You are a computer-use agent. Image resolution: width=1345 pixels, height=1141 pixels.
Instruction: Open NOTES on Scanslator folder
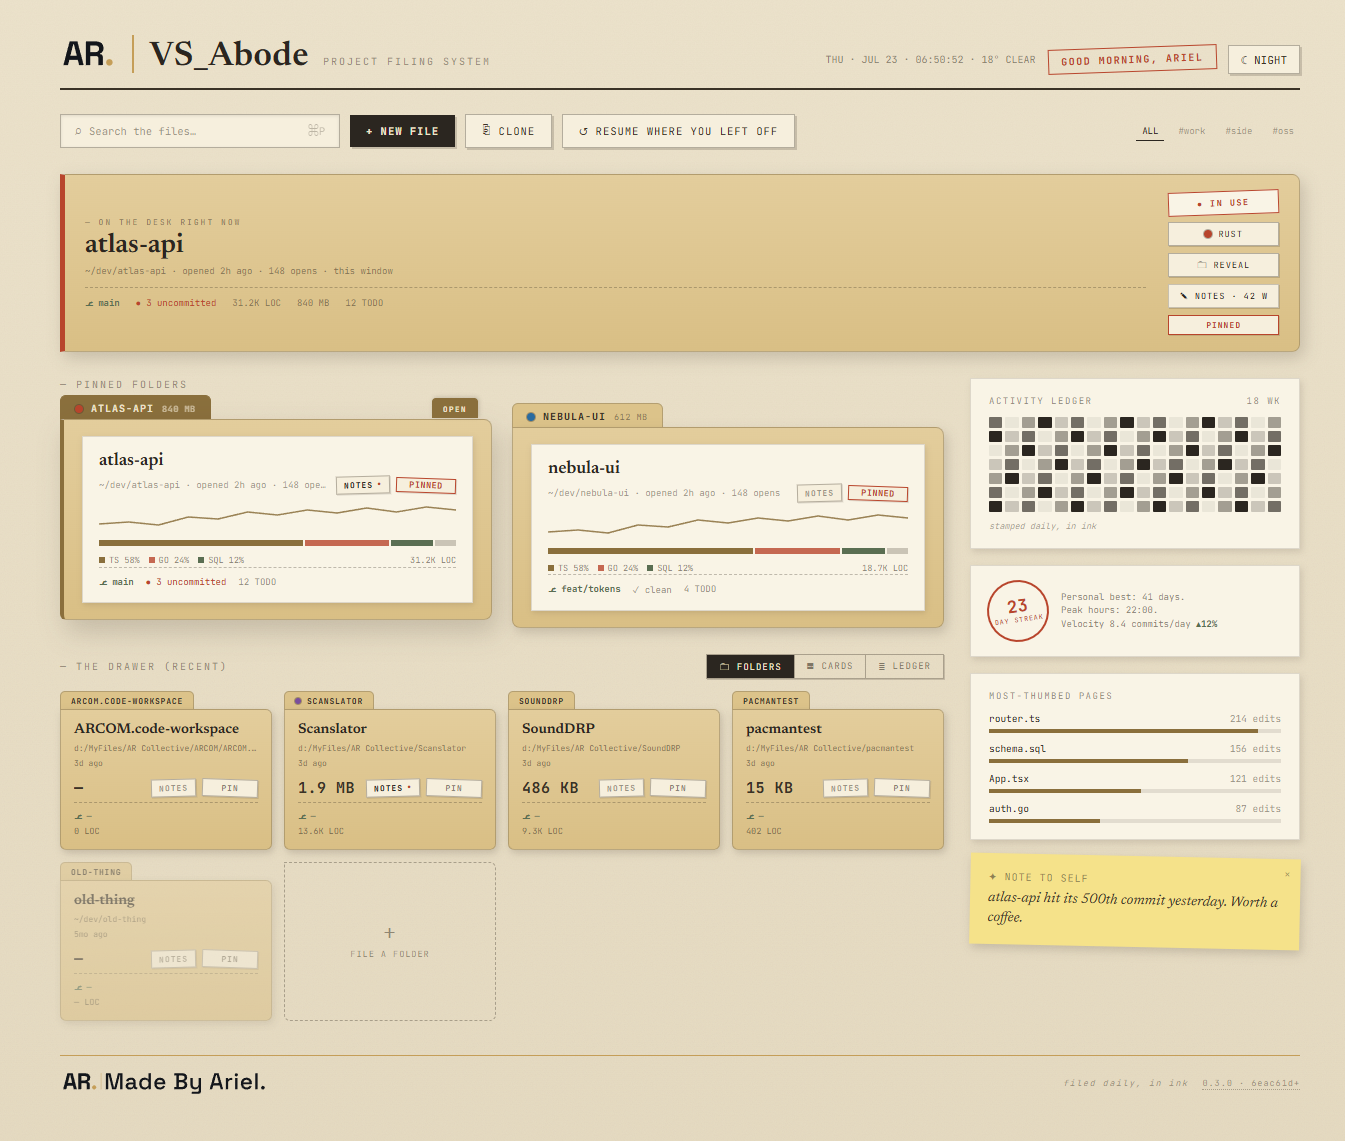(392, 788)
